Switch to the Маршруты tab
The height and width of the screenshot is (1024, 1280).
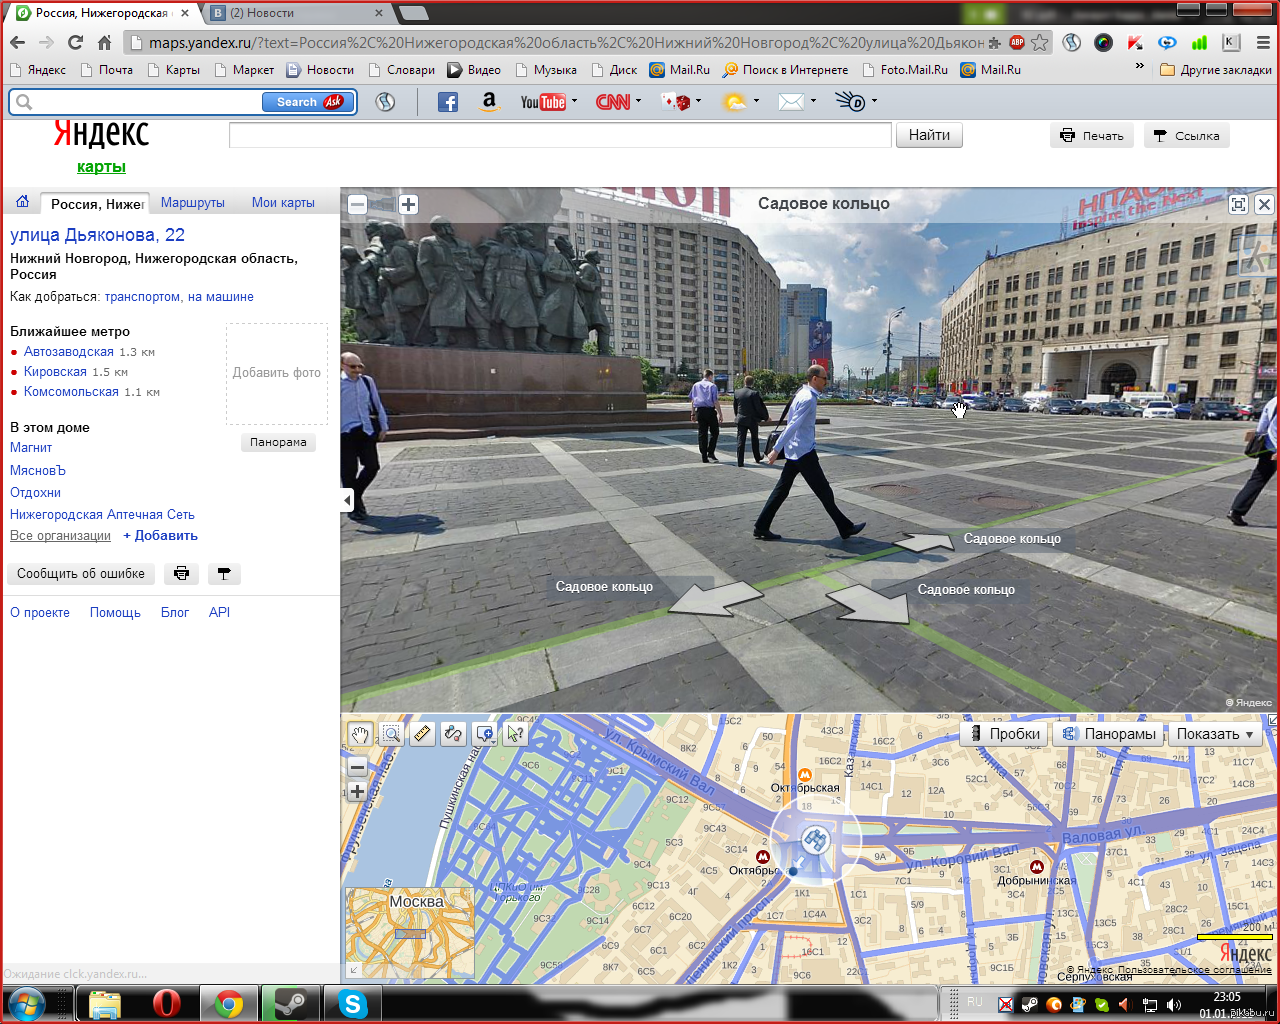[x=193, y=202]
